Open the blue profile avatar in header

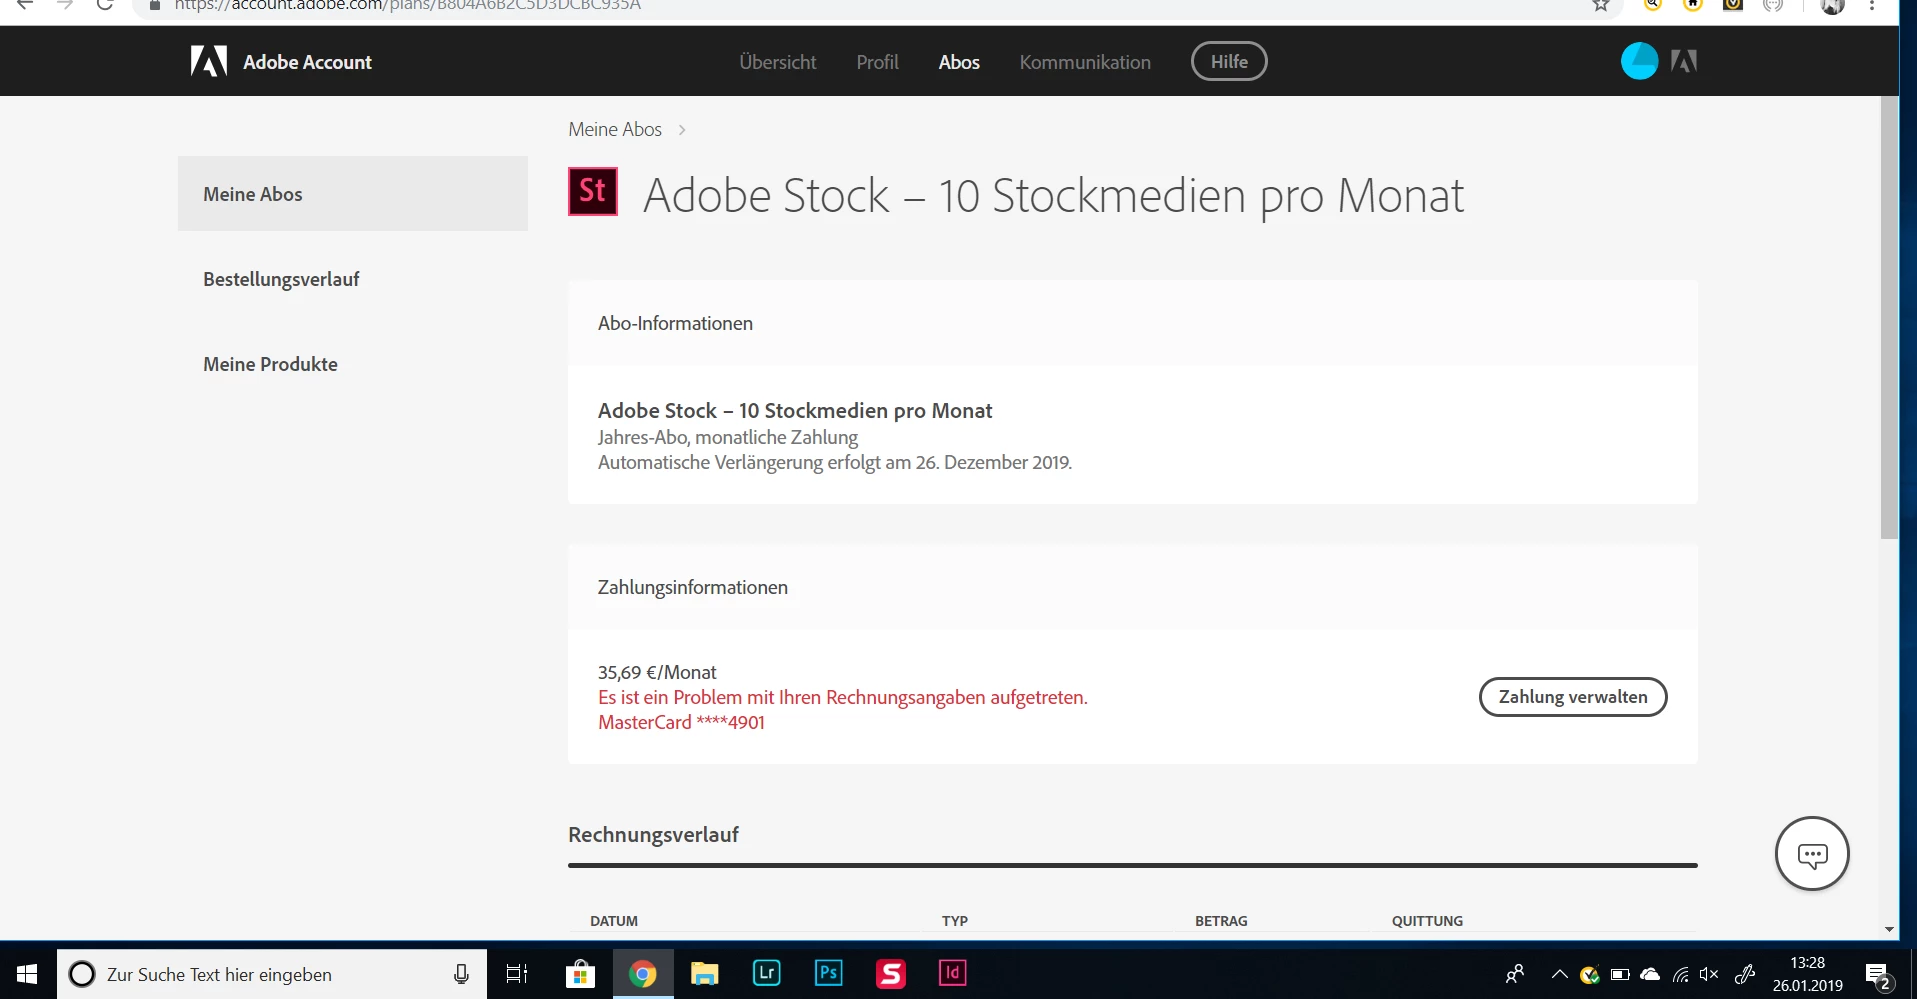point(1639,61)
